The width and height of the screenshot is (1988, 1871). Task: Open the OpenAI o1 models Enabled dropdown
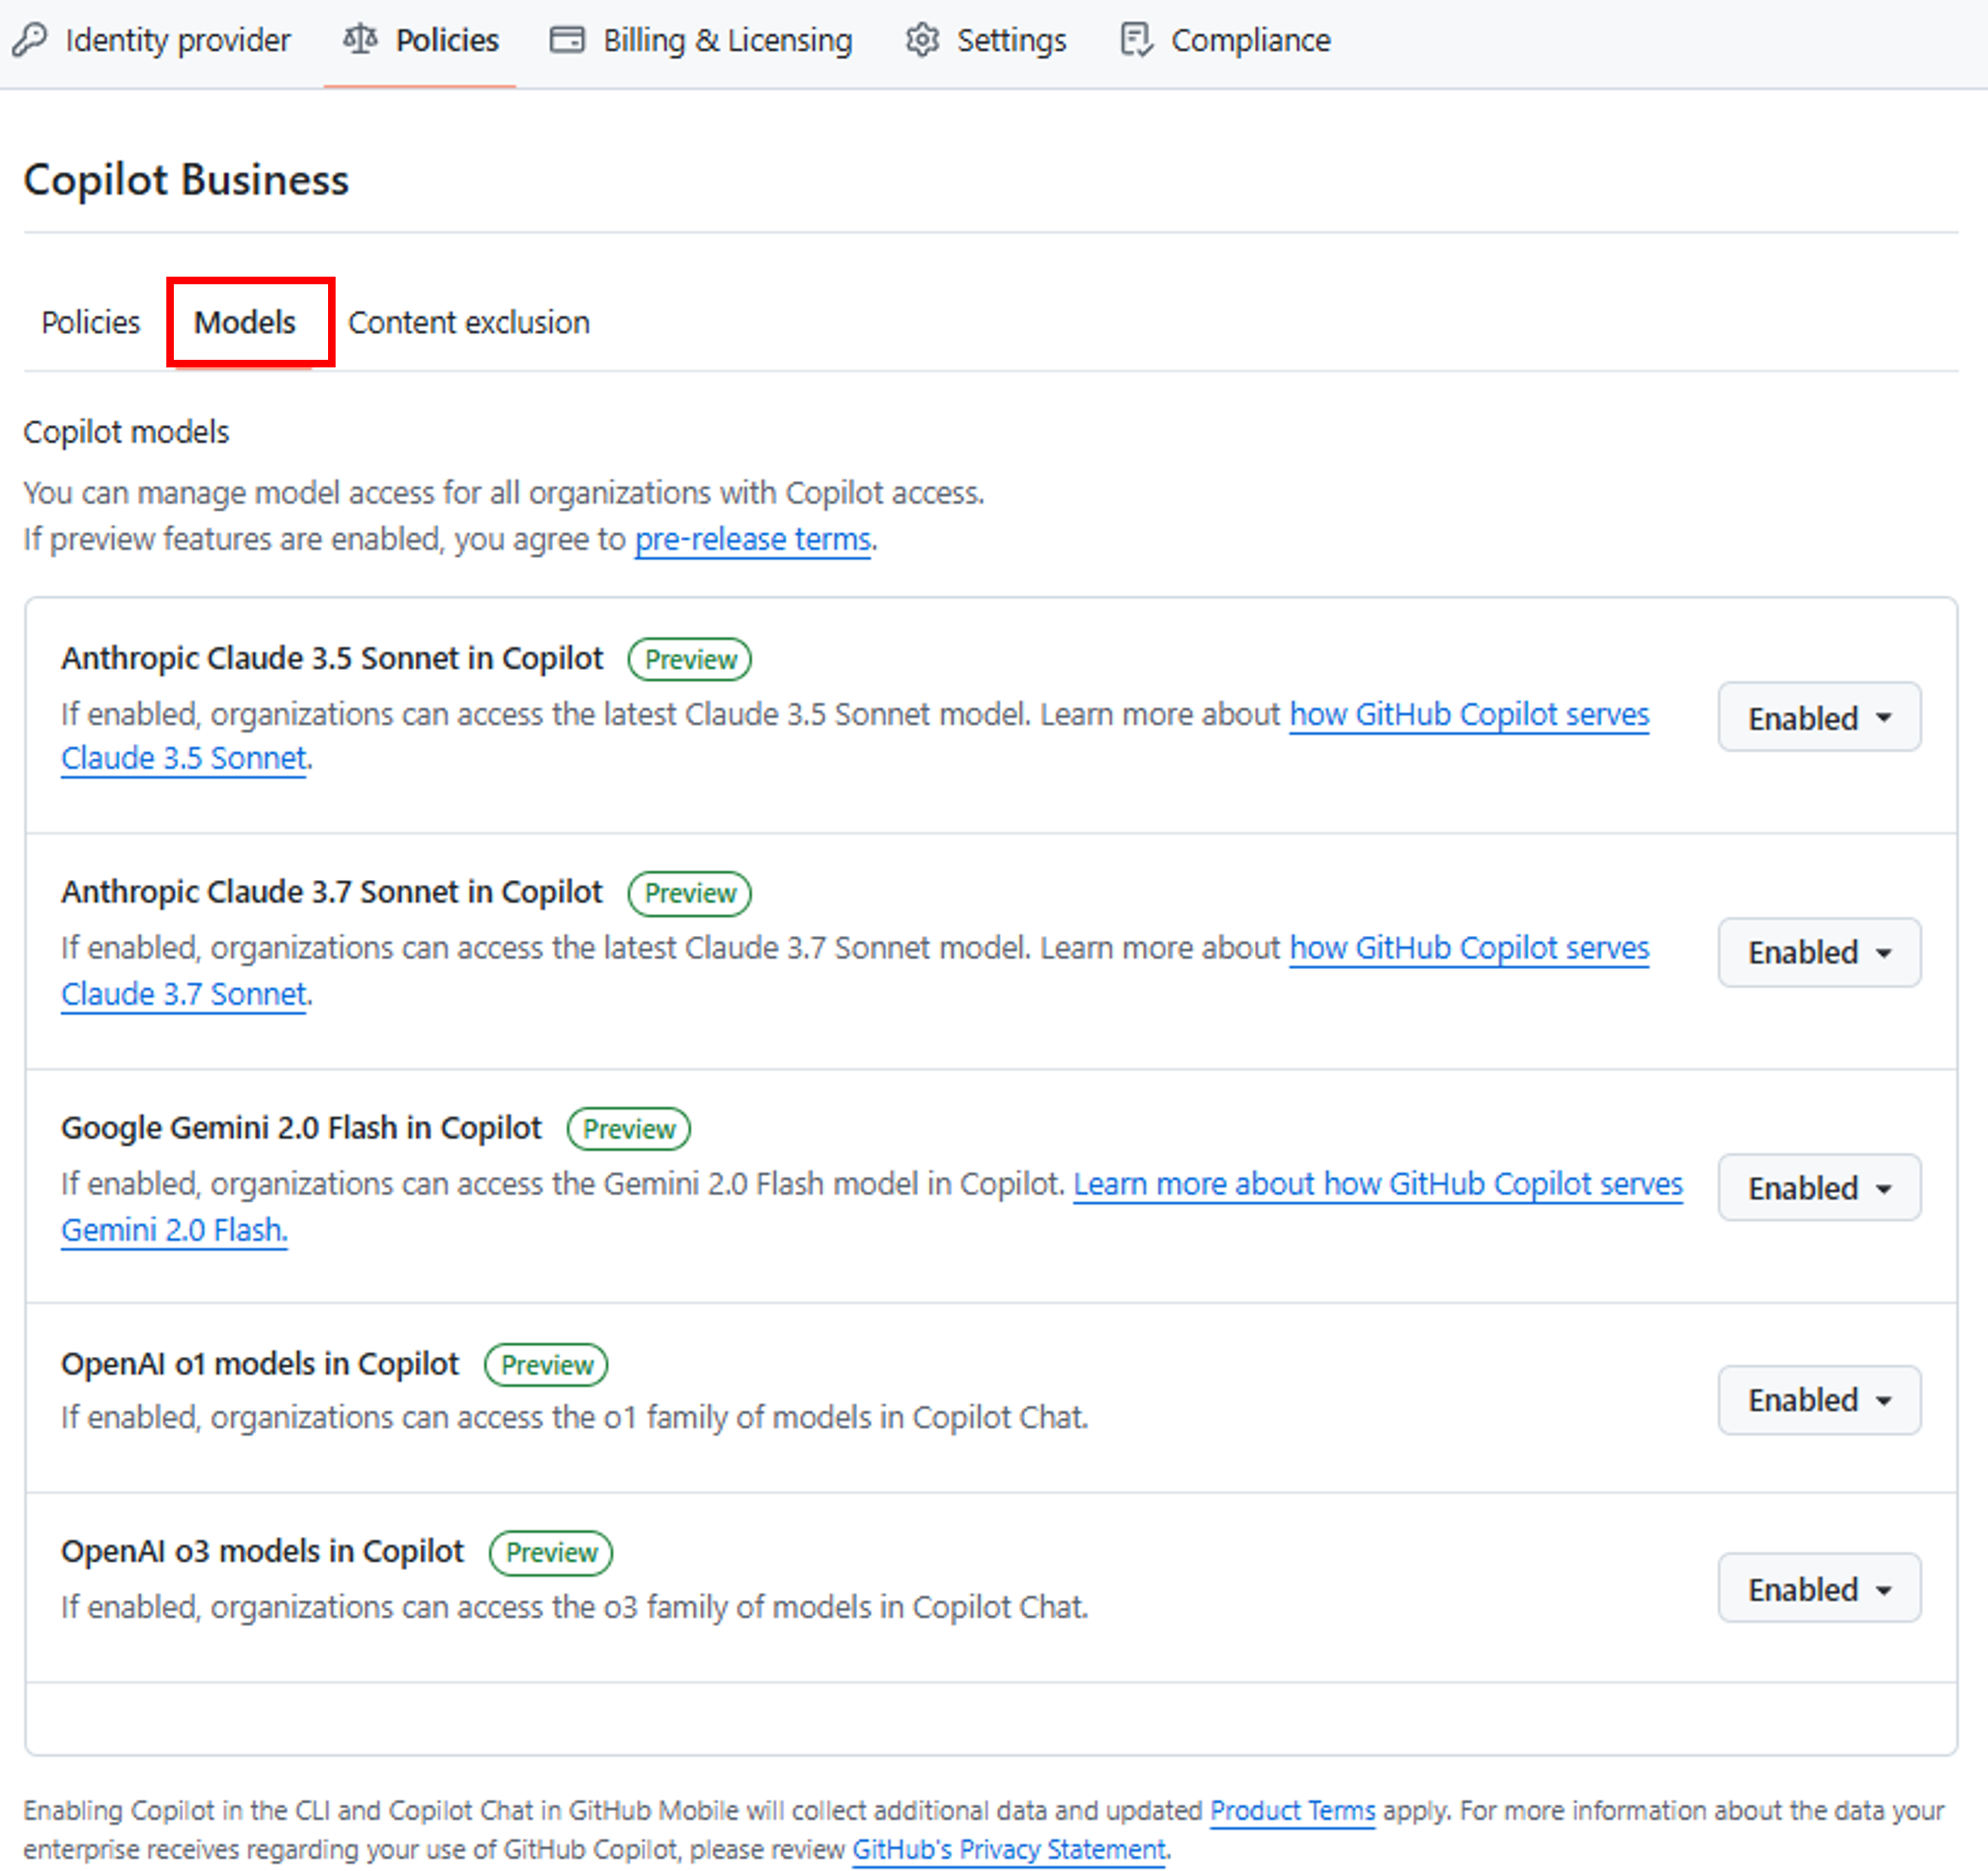[1819, 1400]
